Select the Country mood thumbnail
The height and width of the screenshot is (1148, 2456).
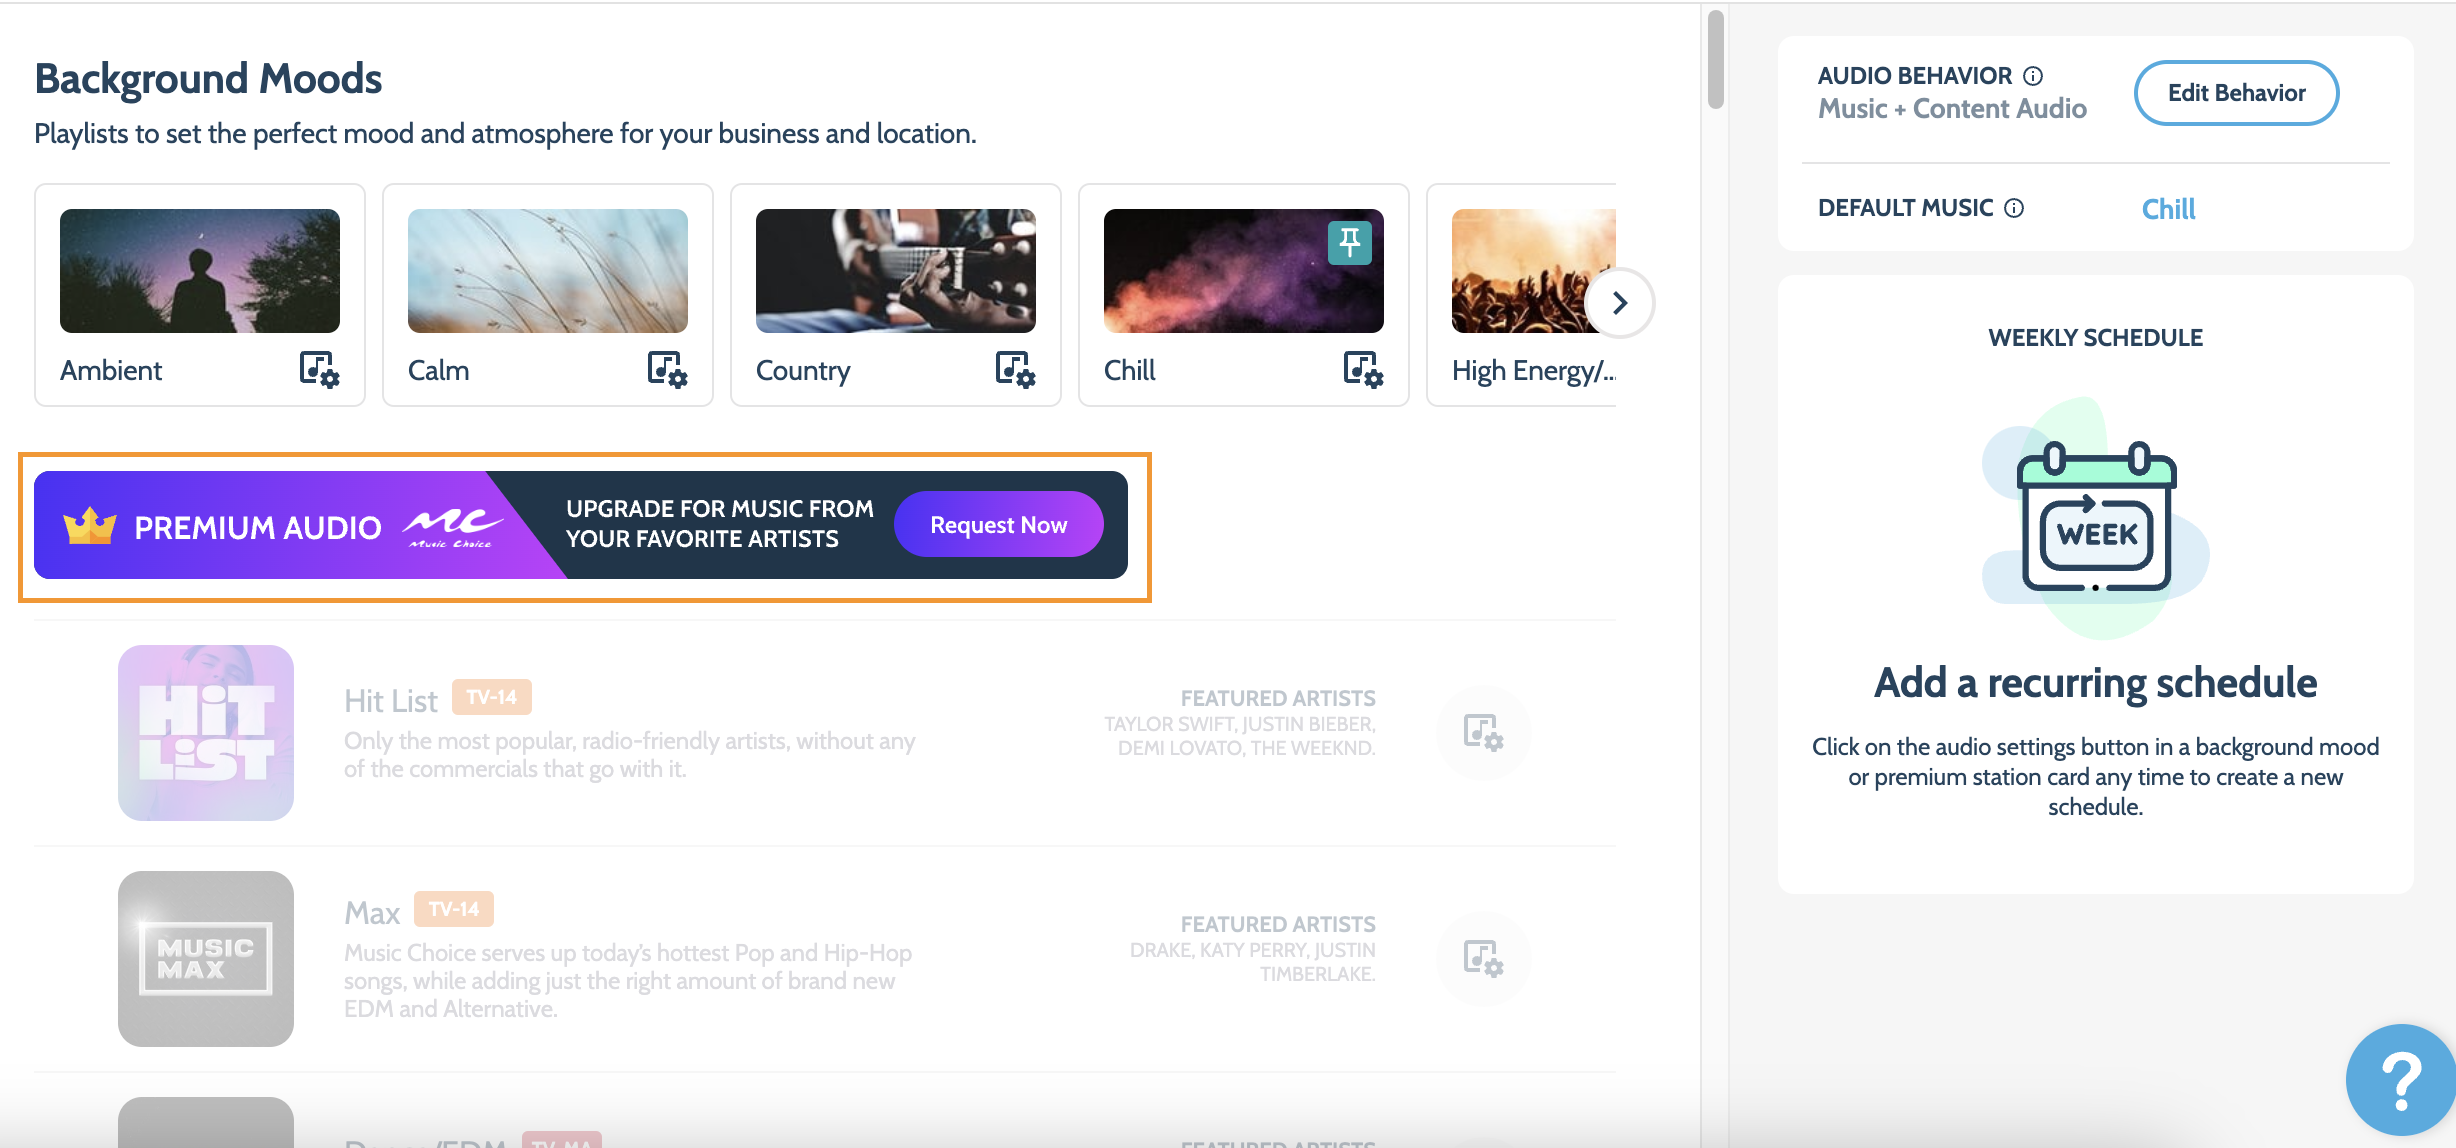[x=896, y=271]
